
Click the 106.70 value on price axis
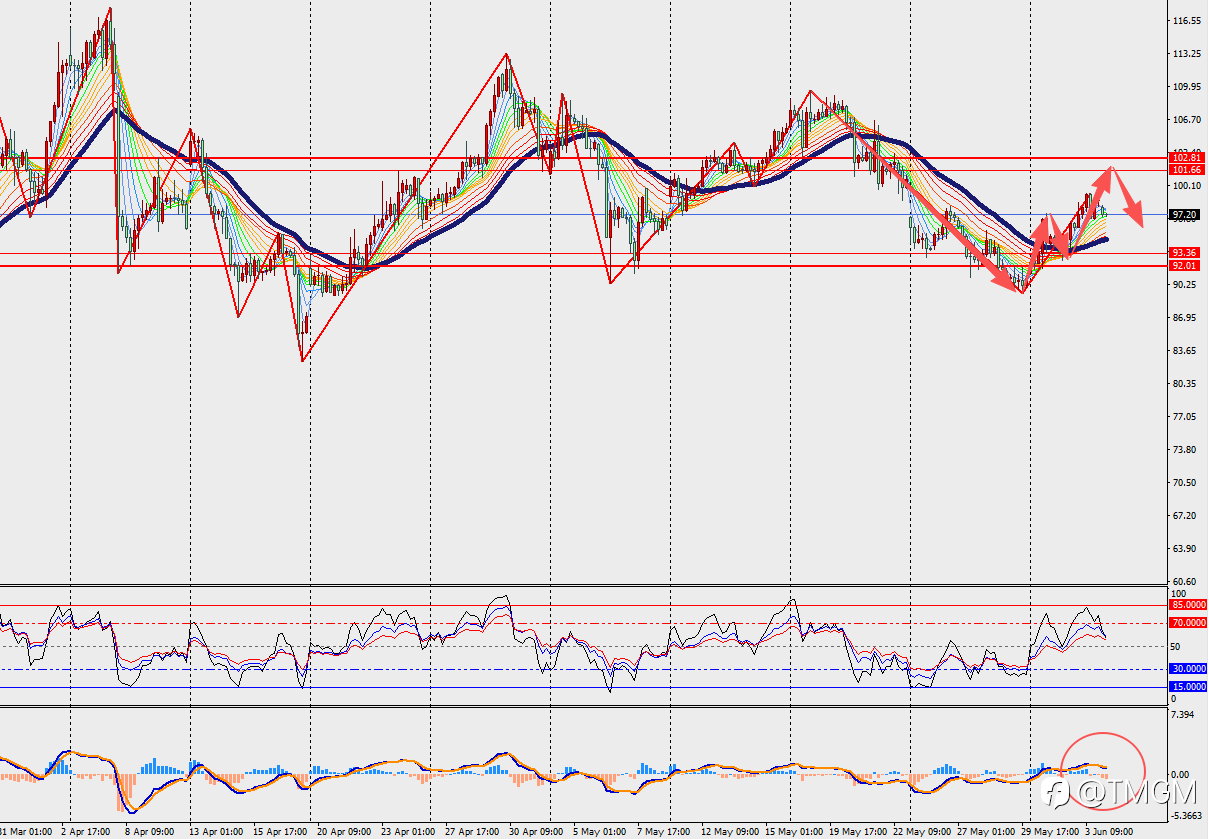tap(1188, 120)
